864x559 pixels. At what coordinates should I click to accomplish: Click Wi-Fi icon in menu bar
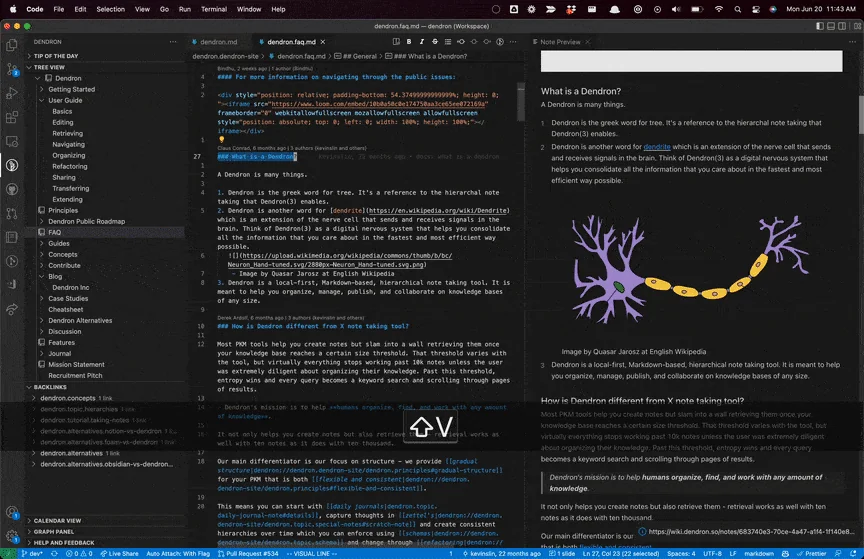pyautogui.click(x=719, y=9)
